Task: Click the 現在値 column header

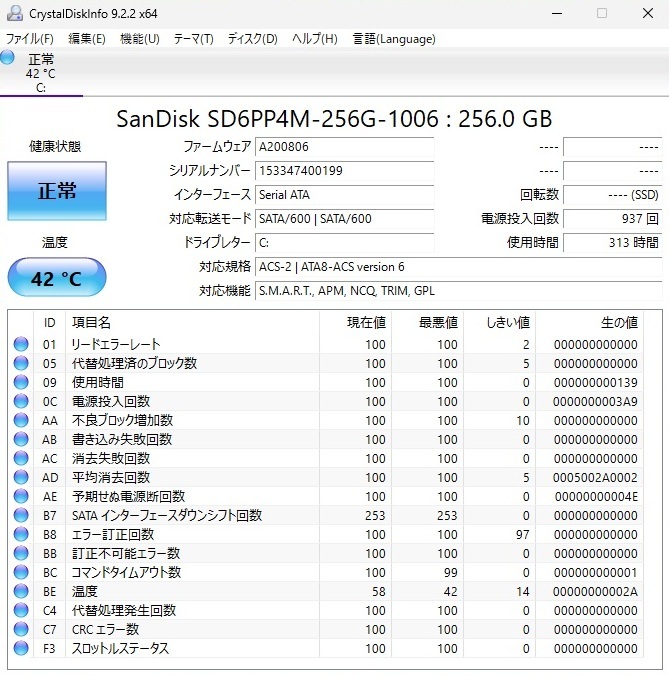Action: [355, 322]
